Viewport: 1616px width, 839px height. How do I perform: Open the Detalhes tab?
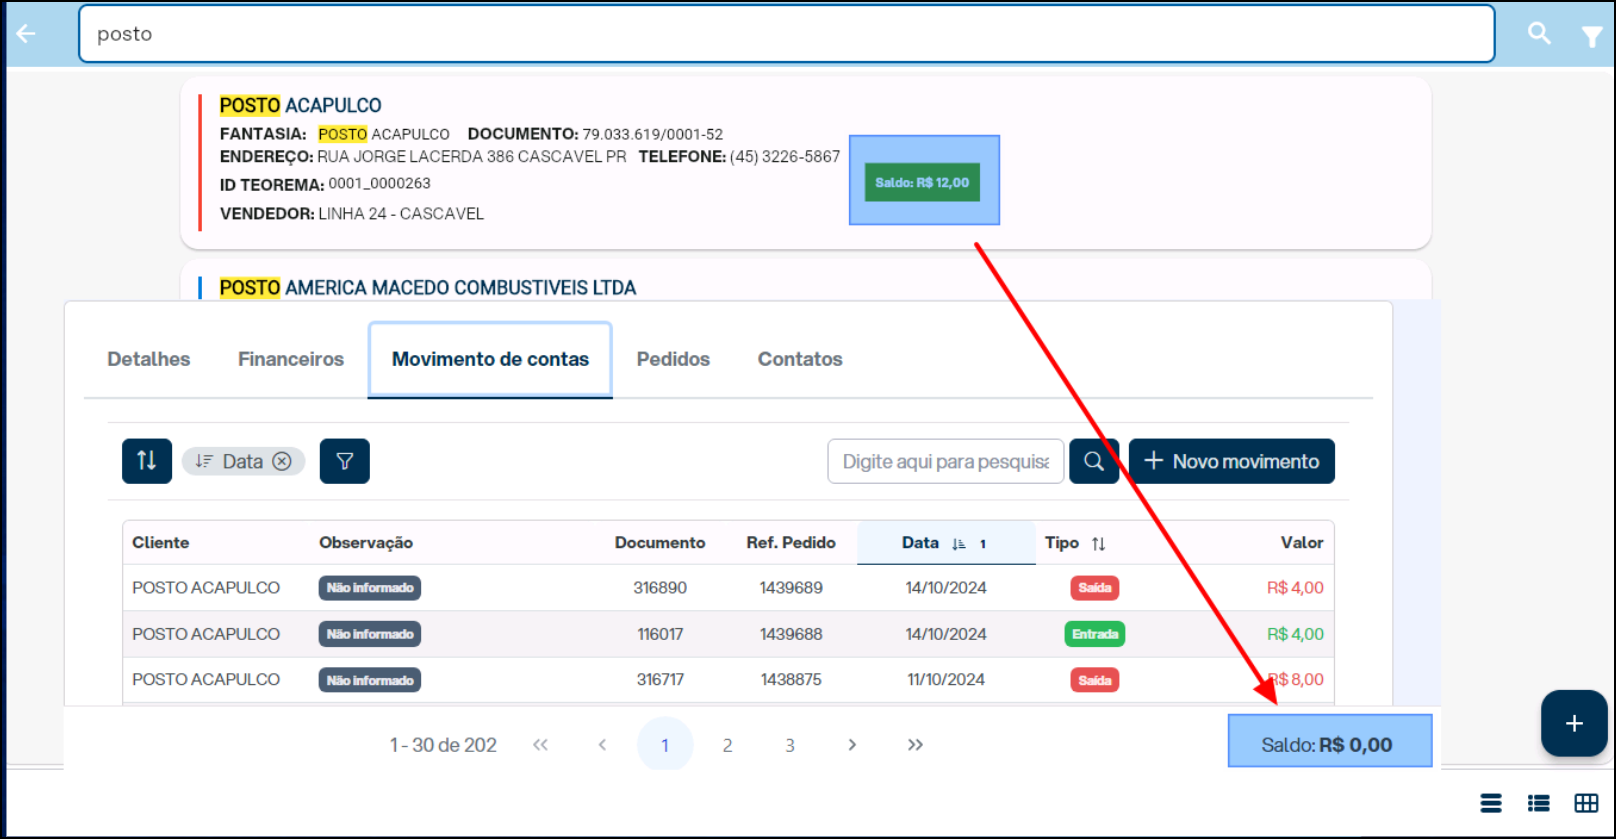pos(149,359)
